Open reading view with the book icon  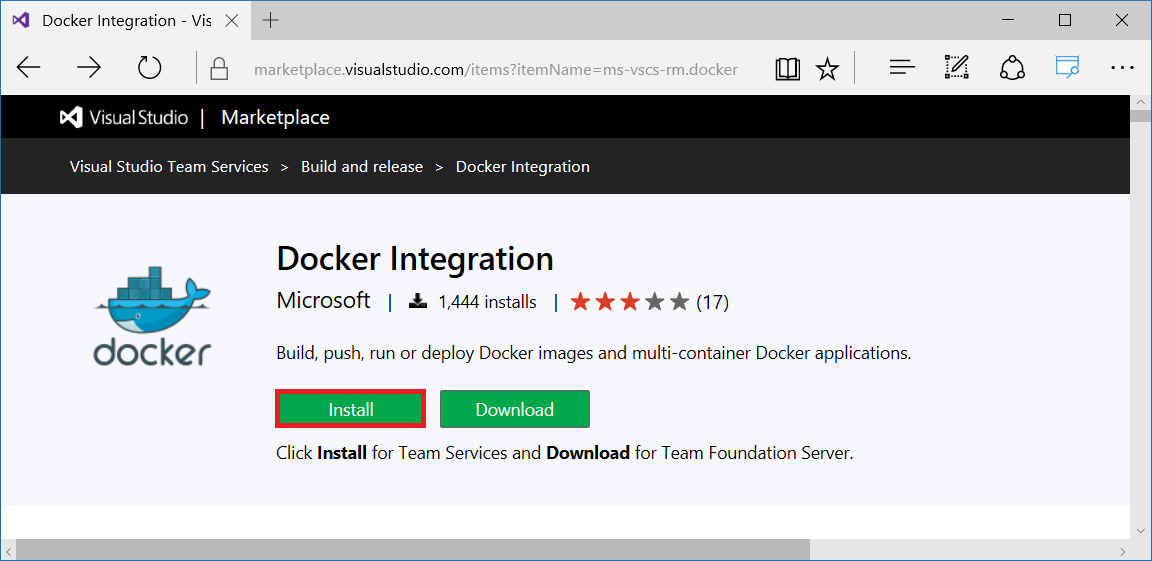(788, 69)
